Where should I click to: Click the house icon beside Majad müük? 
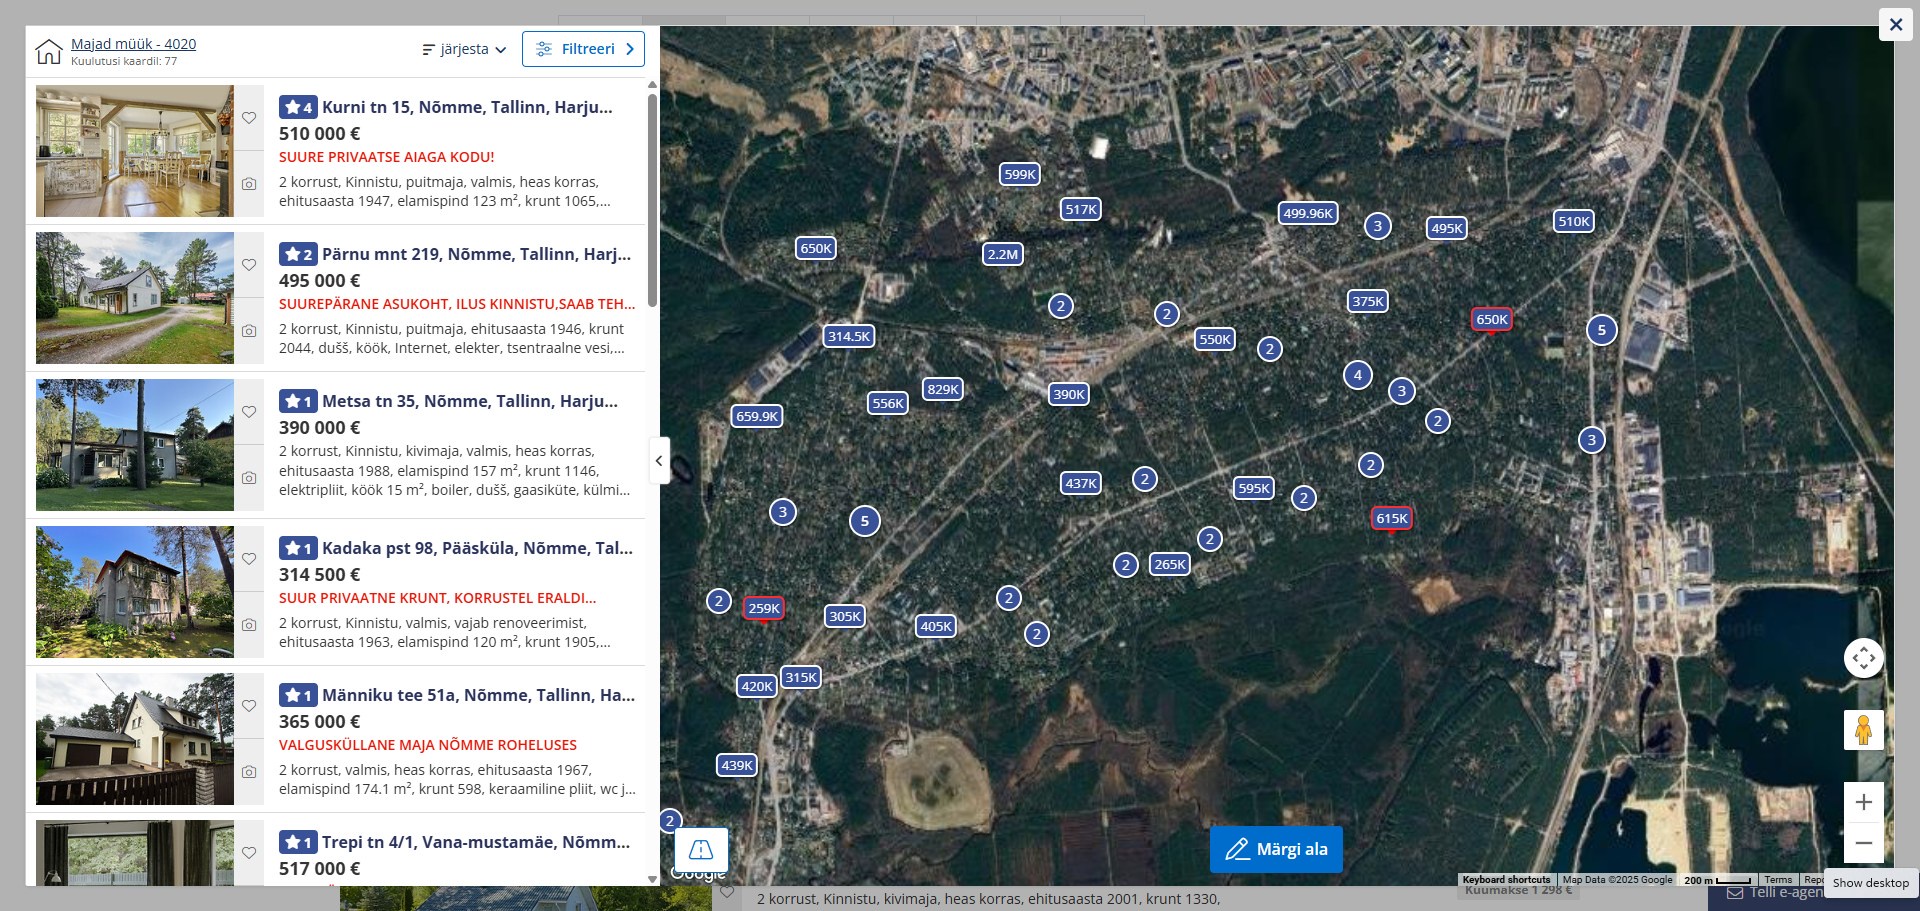pos(48,51)
